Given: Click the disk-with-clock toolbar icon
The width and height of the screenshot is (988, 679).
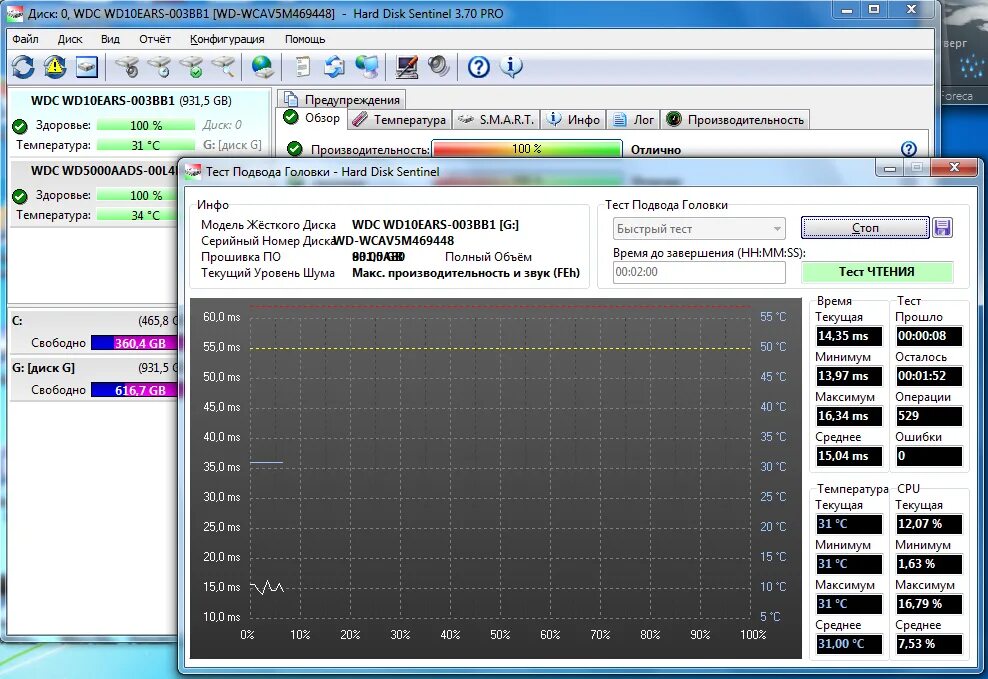Looking at the screenshot, I should click(x=159, y=66).
